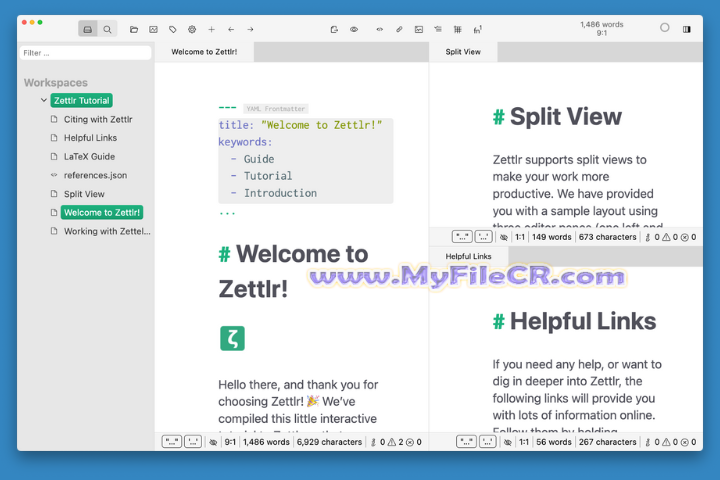Collapse the Zettlr Tutorial workspace chevron
Viewport: 720px width, 480px height.
coord(44,100)
